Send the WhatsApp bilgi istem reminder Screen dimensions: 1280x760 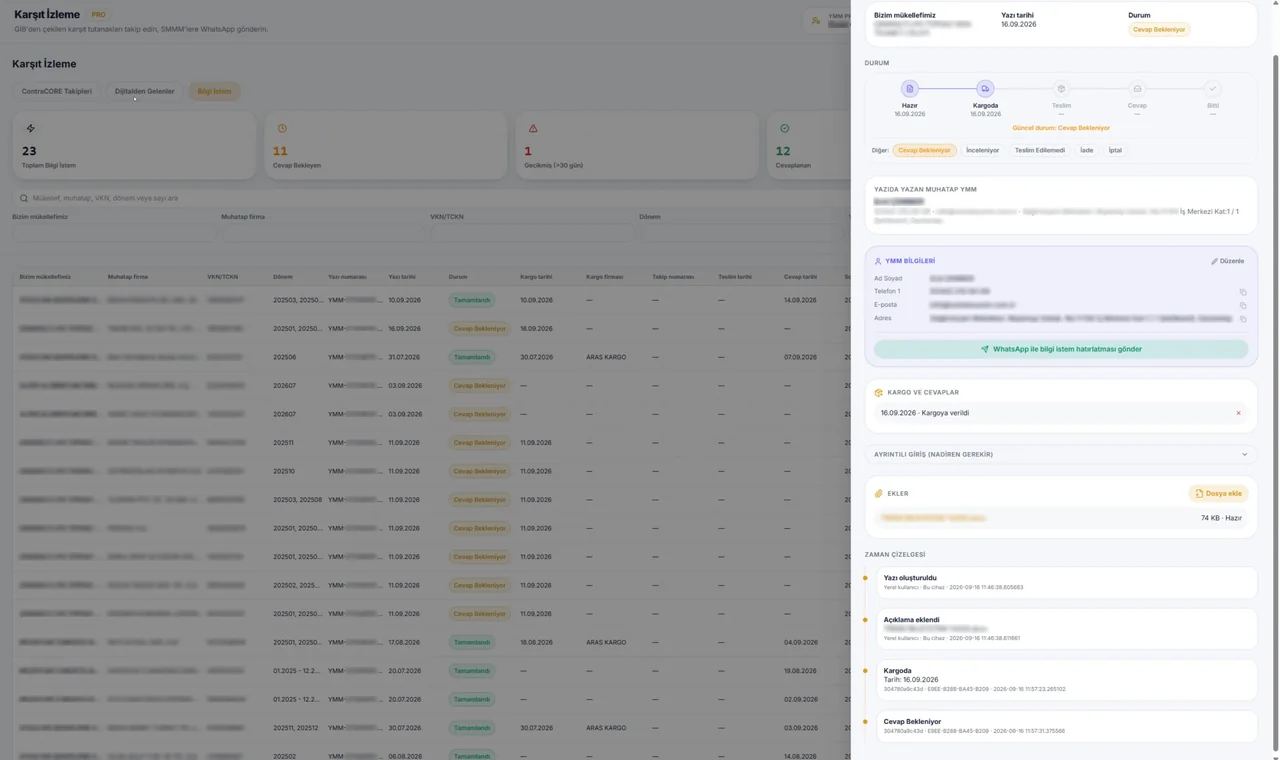coord(1061,349)
